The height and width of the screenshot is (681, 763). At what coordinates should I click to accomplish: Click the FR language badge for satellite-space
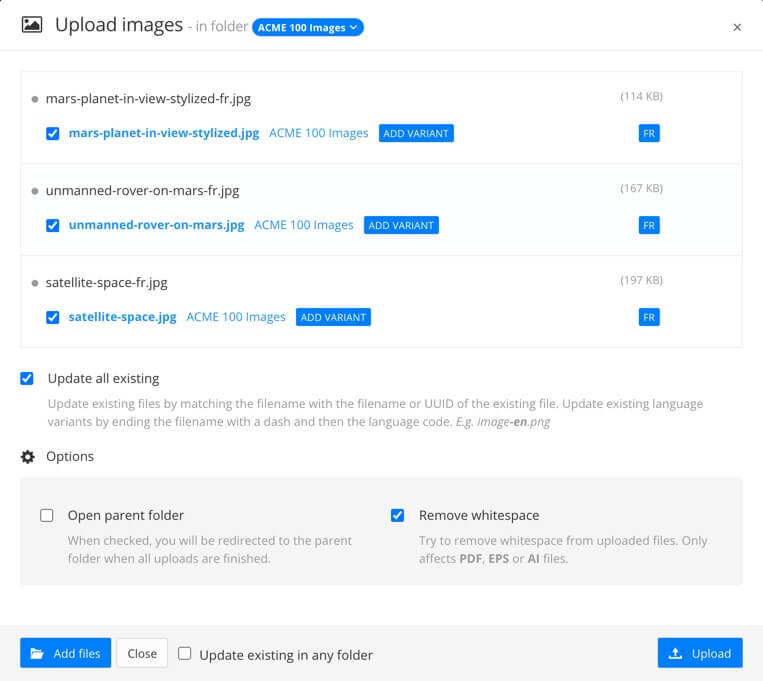tap(649, 317)
